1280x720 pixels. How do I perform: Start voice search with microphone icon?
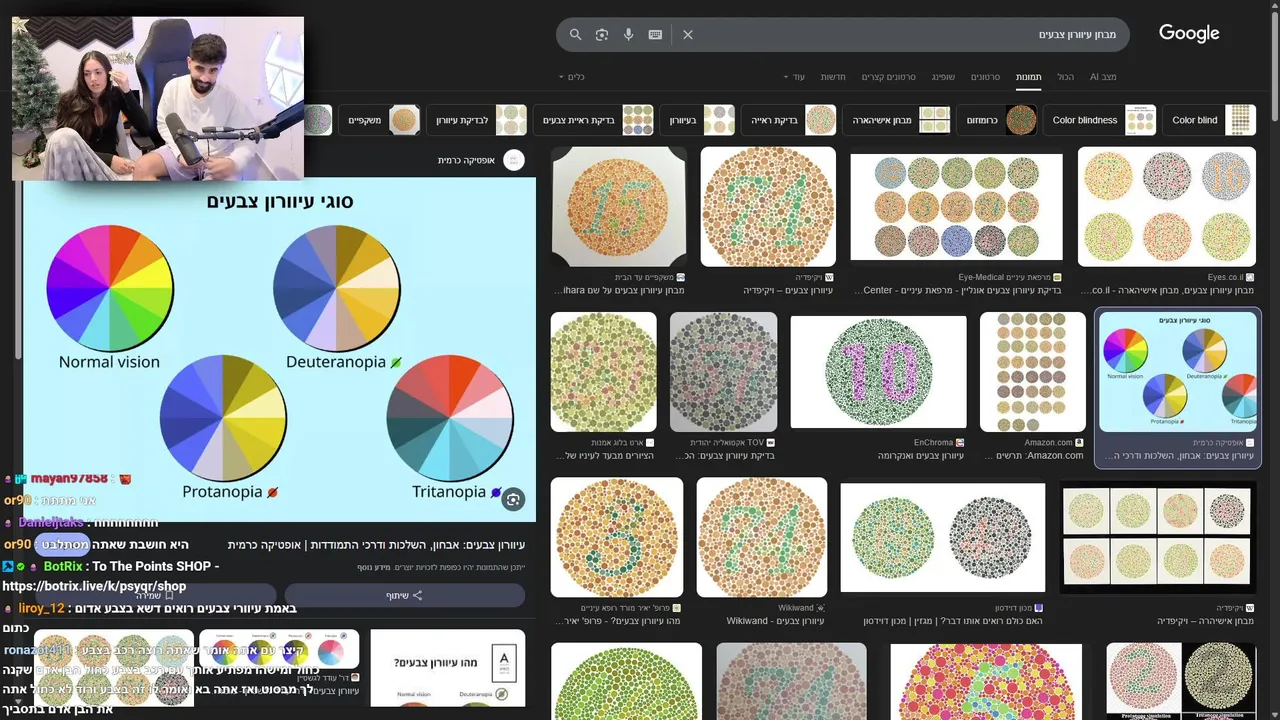628,34
